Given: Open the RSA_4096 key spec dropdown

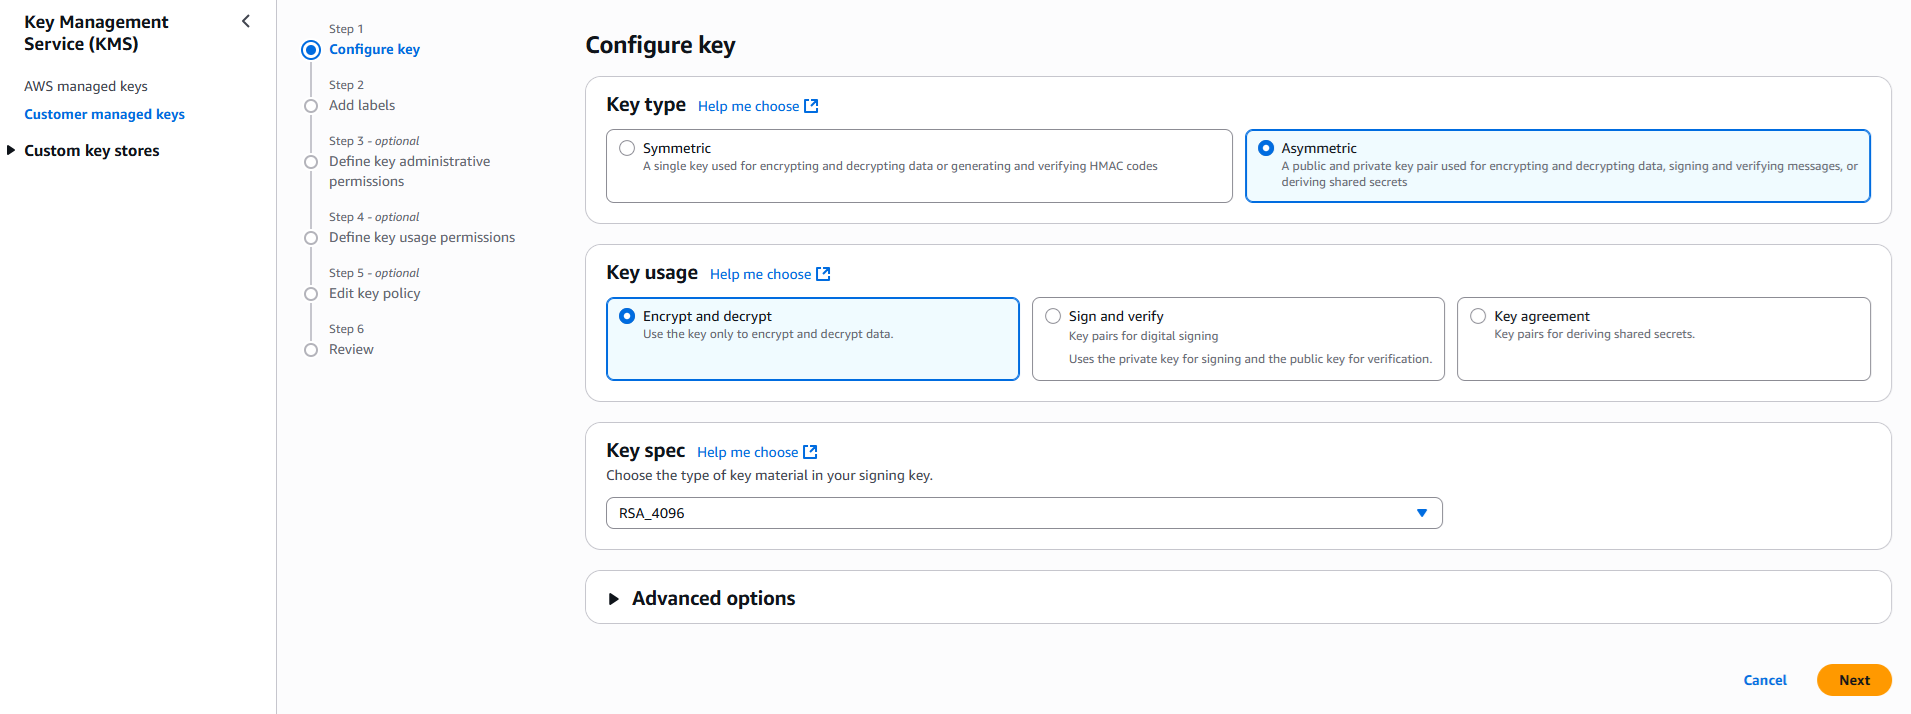Looking at the screenshot, I should [1023, 513].
